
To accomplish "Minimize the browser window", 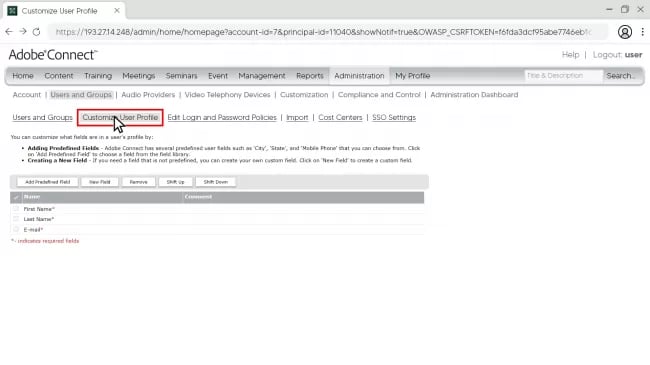I will point(609,9).
